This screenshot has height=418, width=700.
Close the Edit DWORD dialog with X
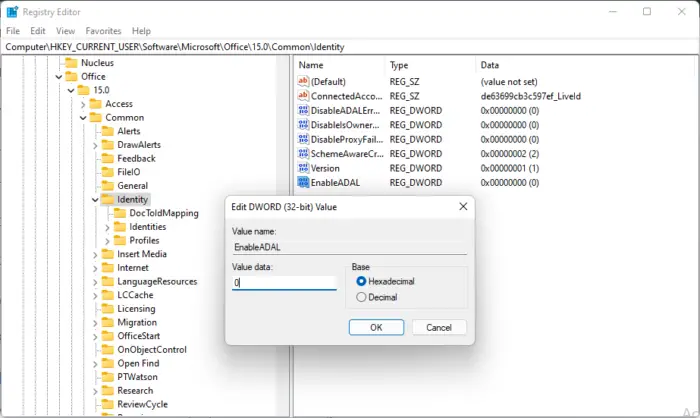pos(463,206)
